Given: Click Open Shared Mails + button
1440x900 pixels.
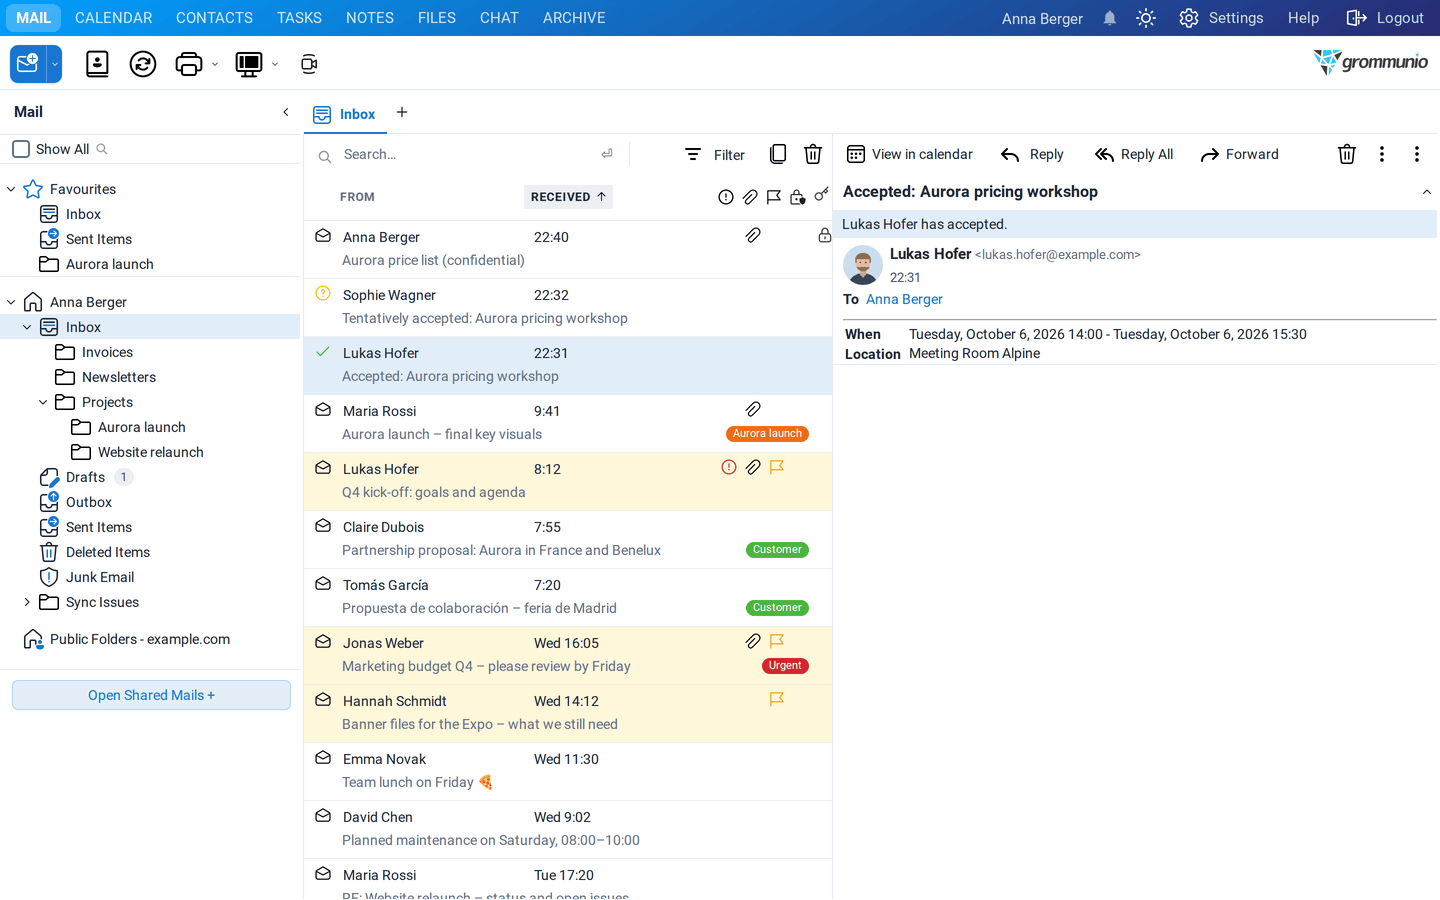Looking at the screenshot, I should click(x=151, y=695).
